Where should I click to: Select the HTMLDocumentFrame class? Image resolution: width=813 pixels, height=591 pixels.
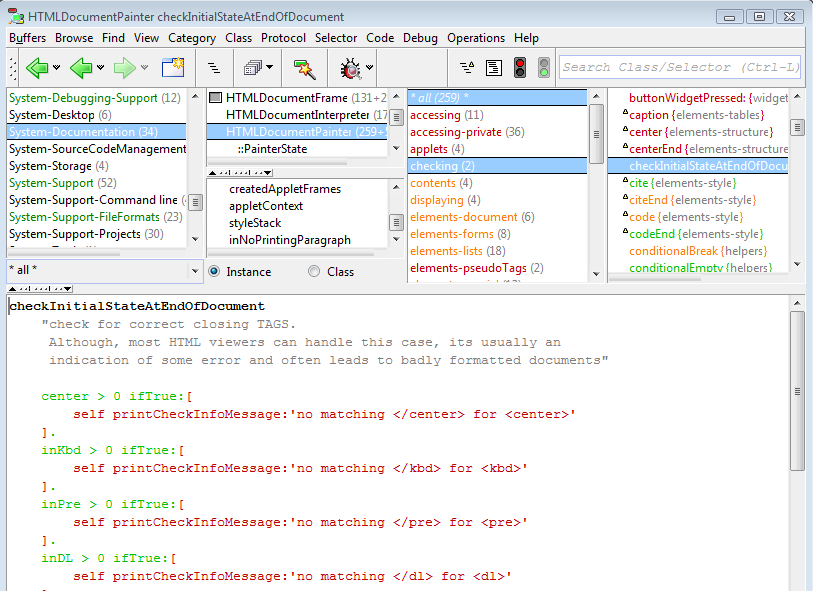pyautogui.click(x=297, y=98)
